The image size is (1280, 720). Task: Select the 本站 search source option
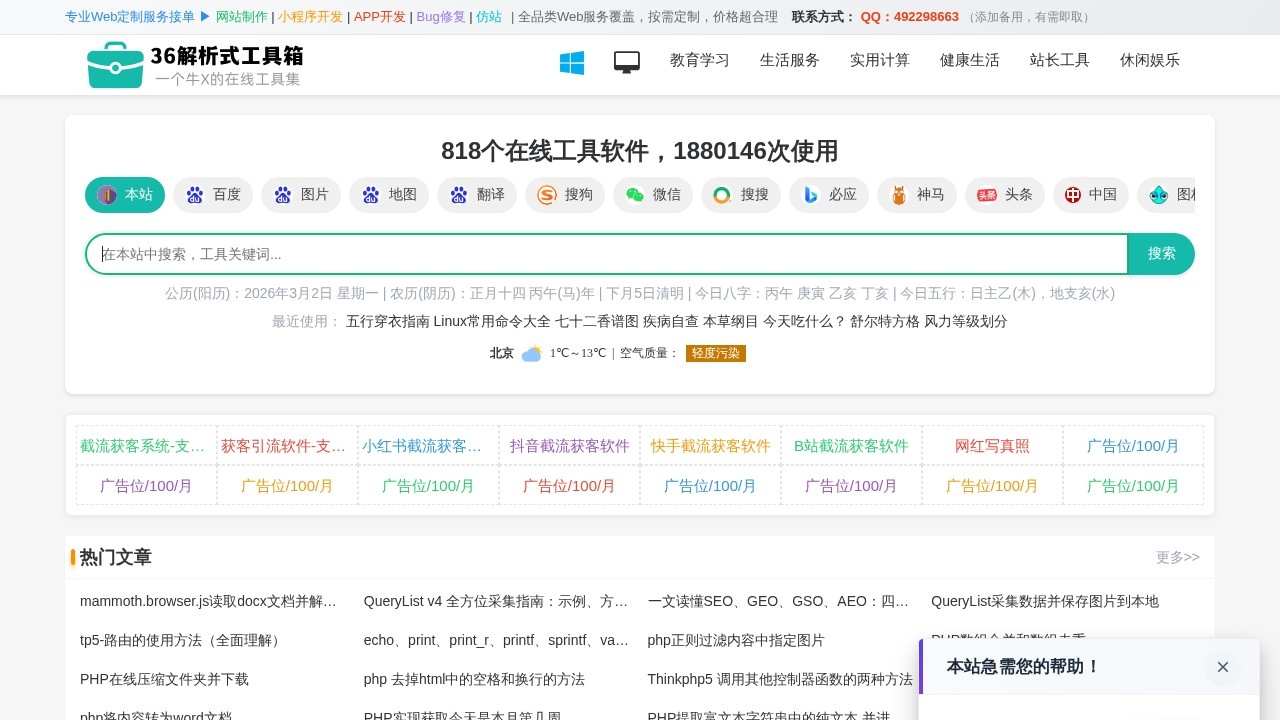coord(125,195)
